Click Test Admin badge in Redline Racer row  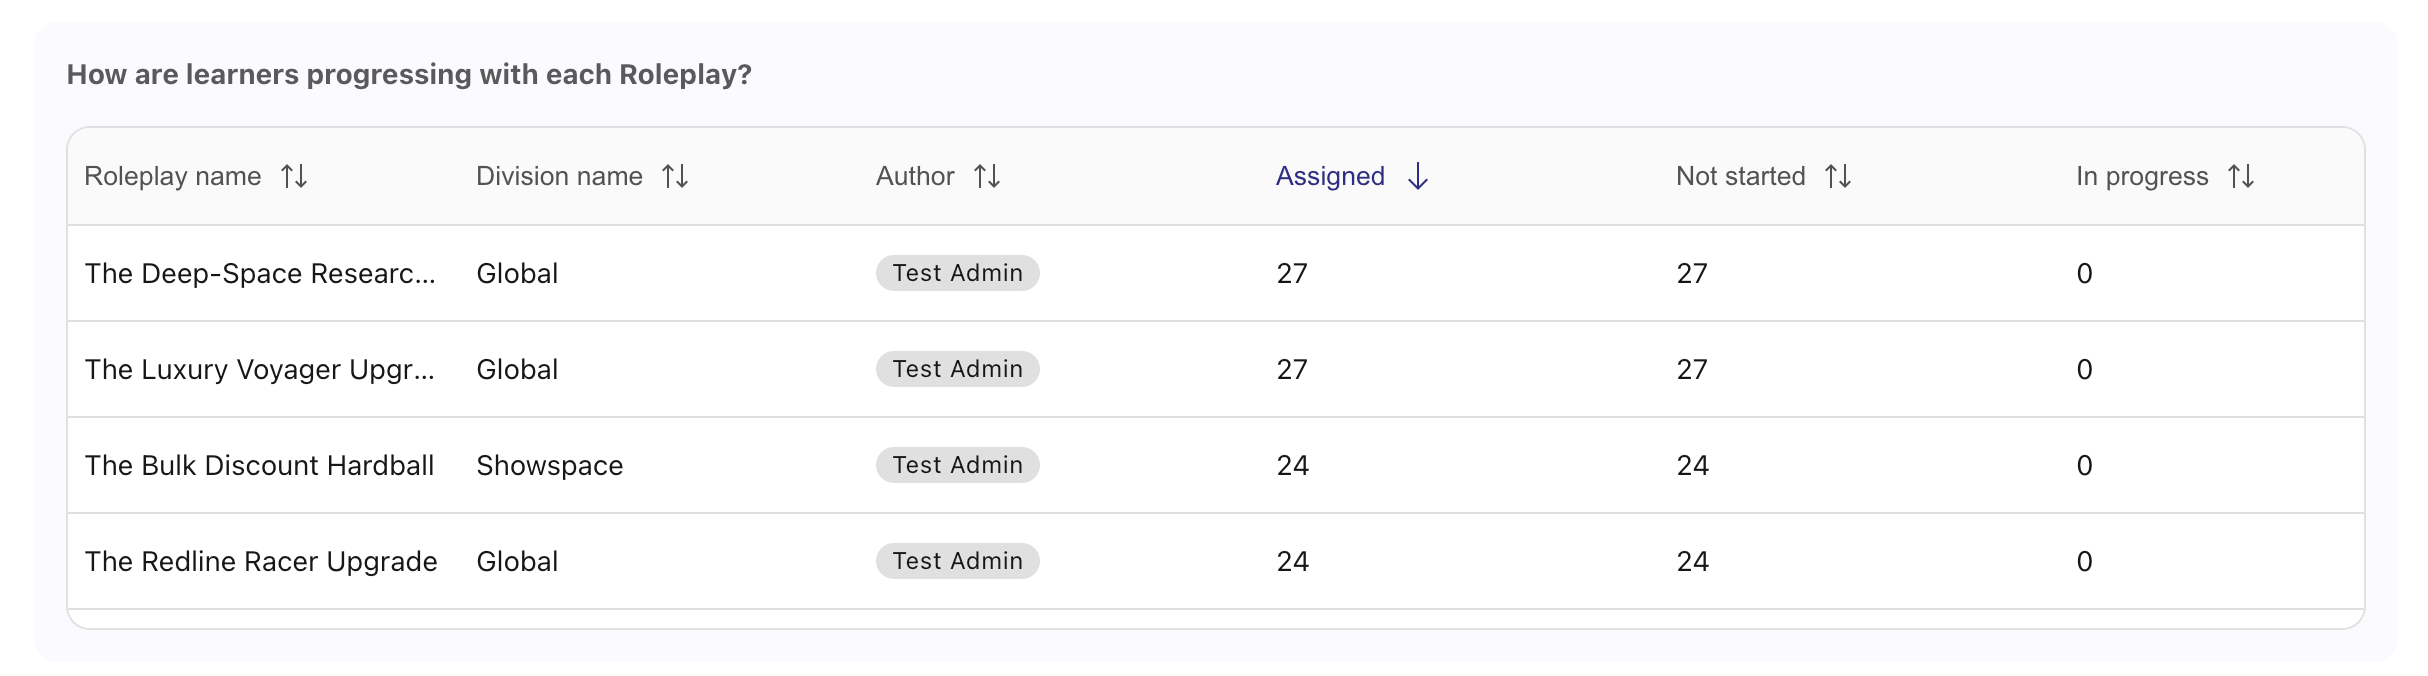pos(958,561)
